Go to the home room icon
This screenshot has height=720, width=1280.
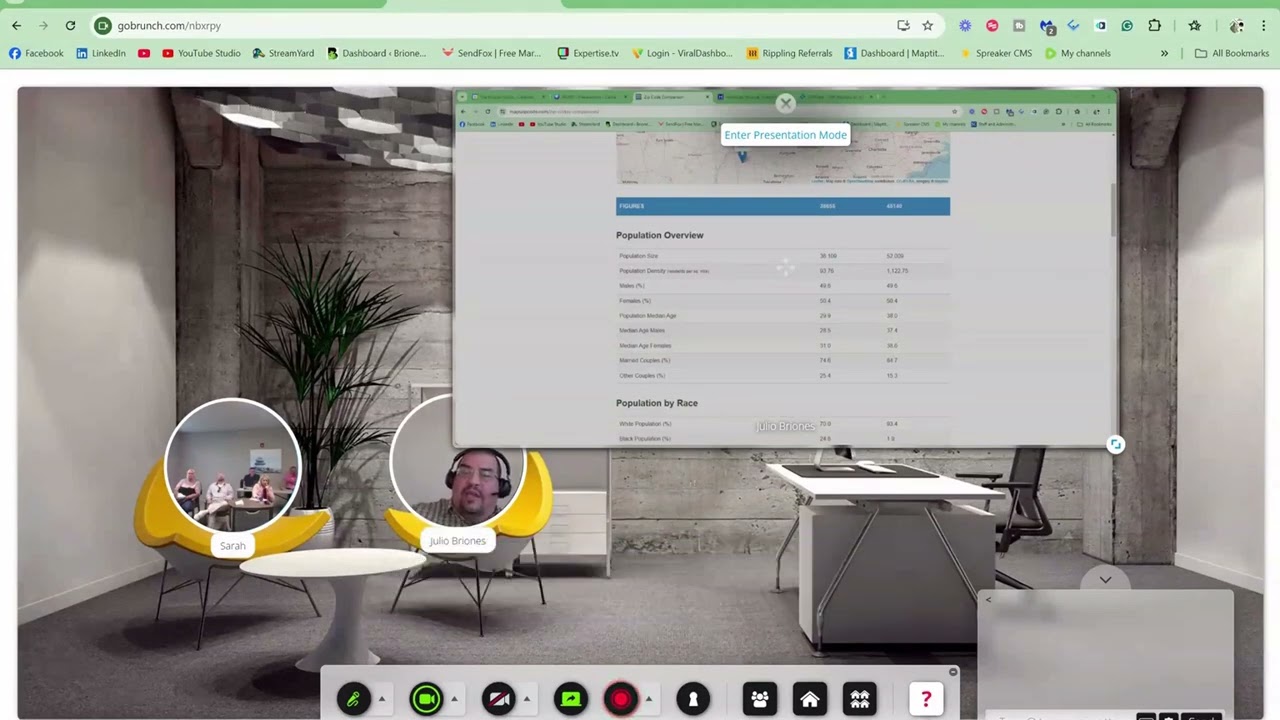[810, 699]
